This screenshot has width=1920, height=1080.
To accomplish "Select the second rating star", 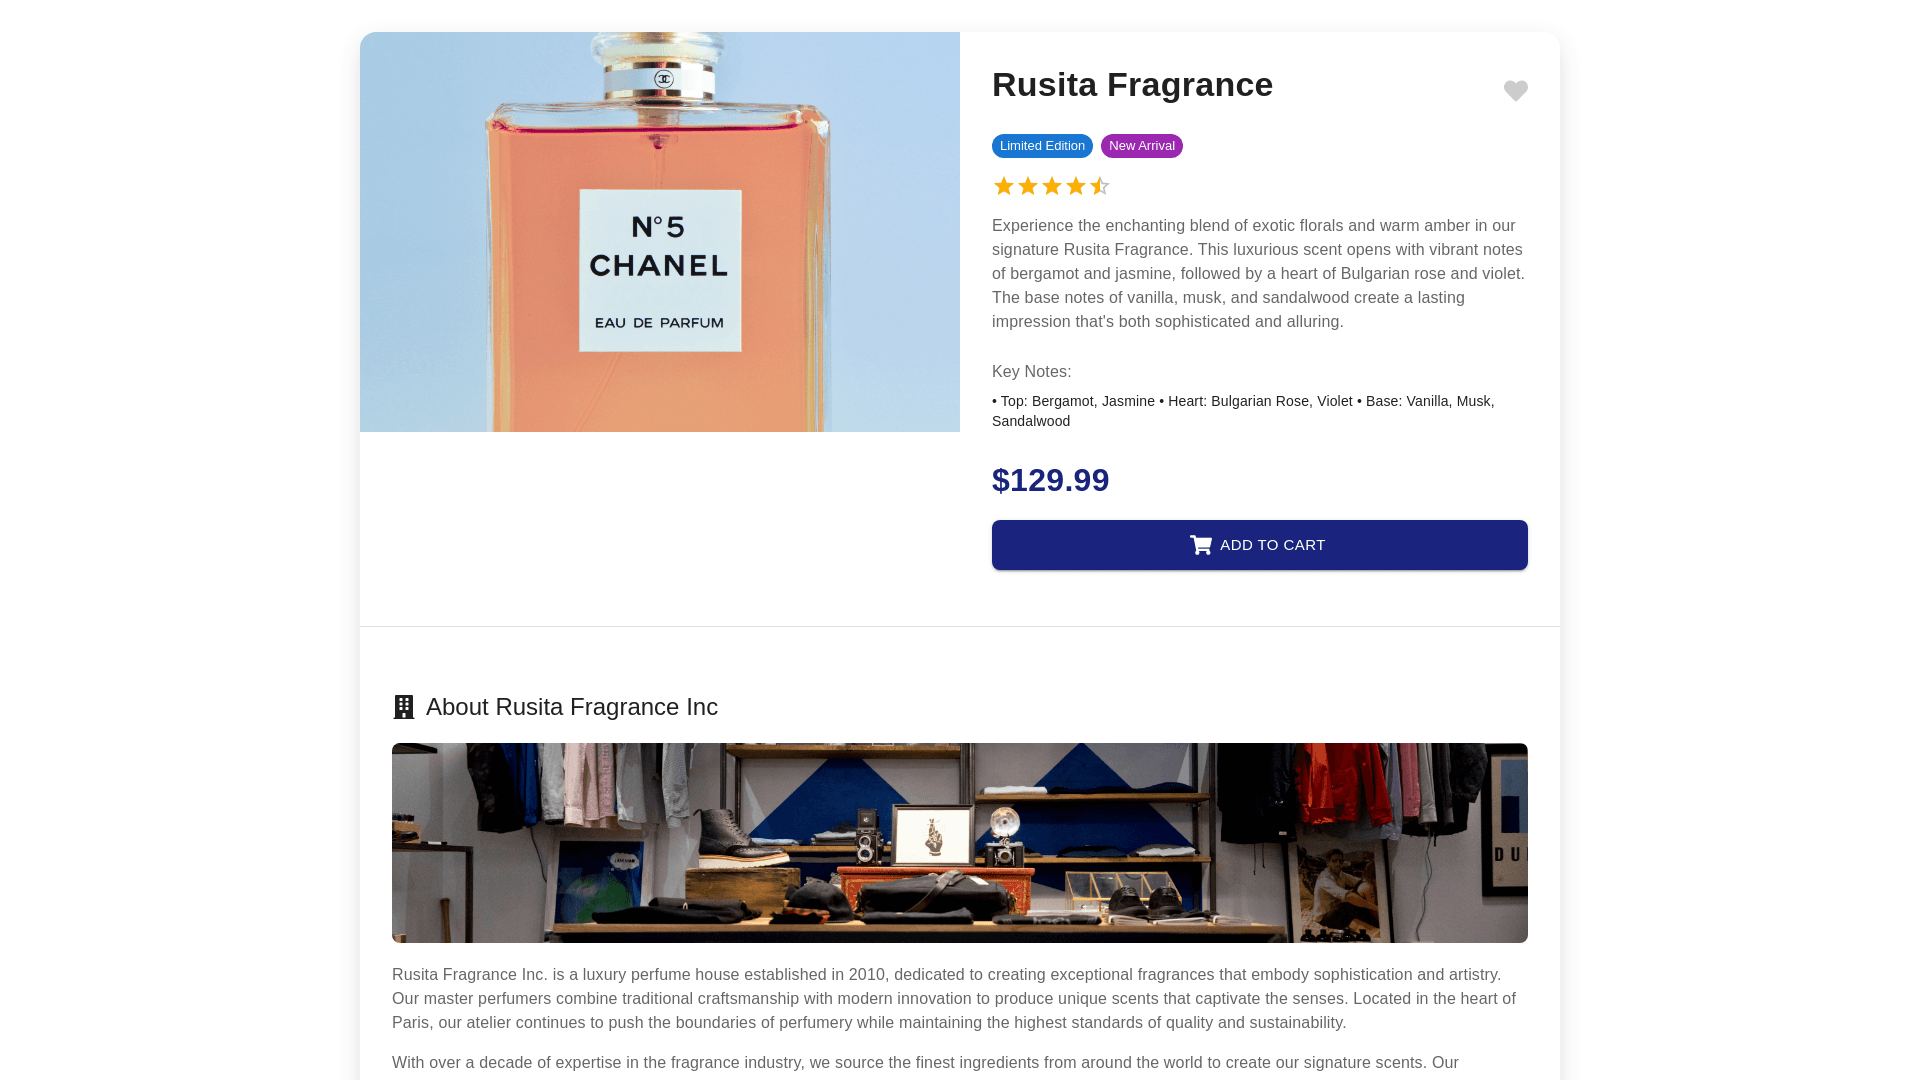I will pos(1028,187).
